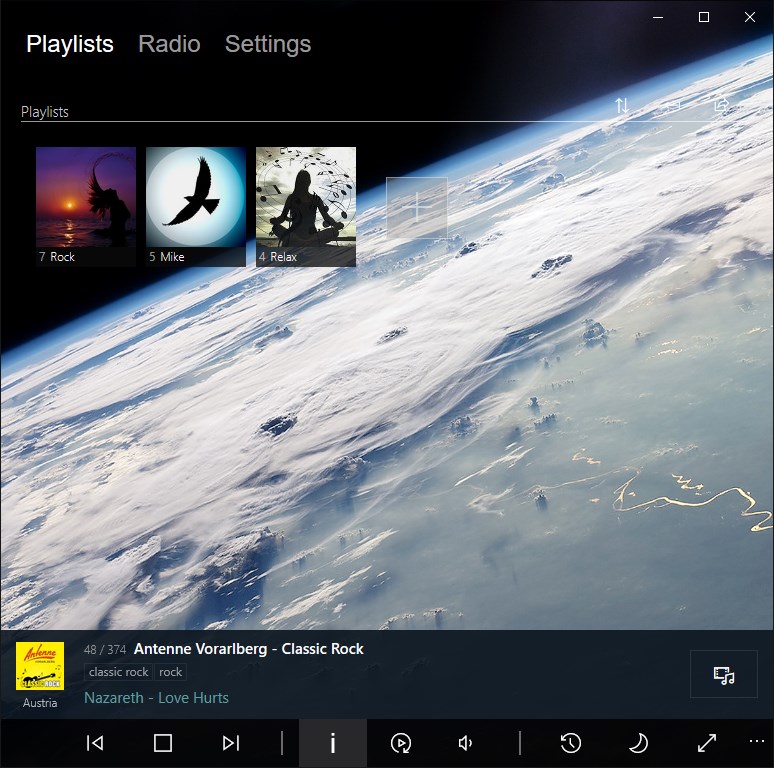Skip to next station

231,743
